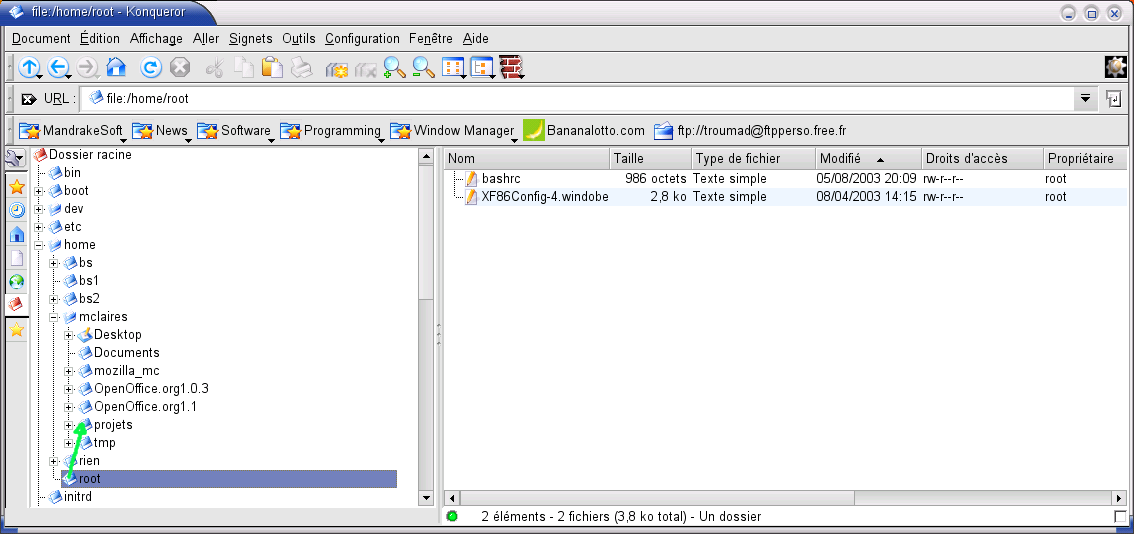Click the zoom in magnifier icon

click(394, 68)
